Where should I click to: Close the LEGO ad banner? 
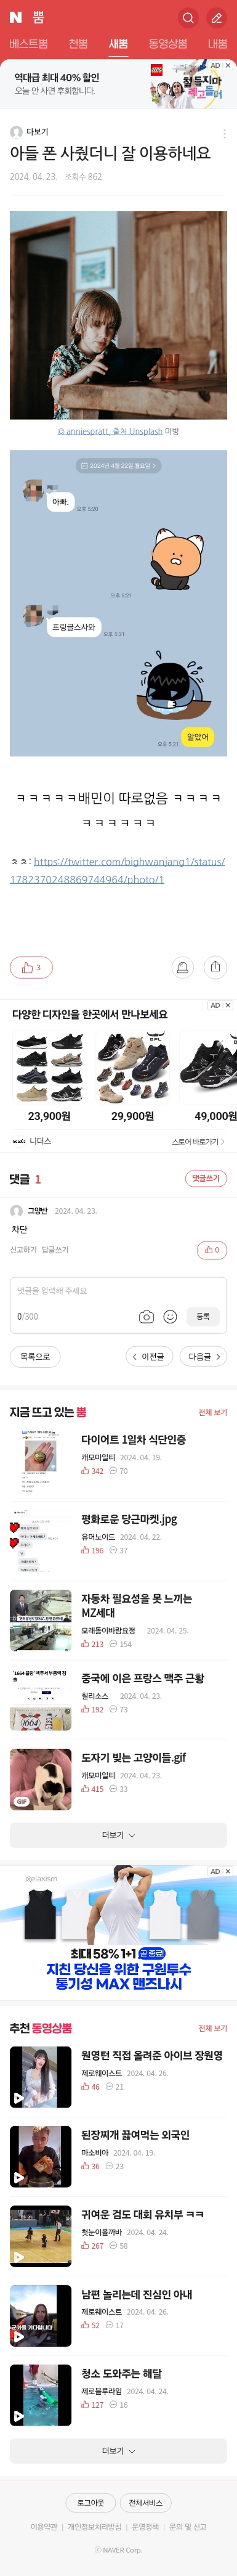pyautogui.click(x=228, y=65)
